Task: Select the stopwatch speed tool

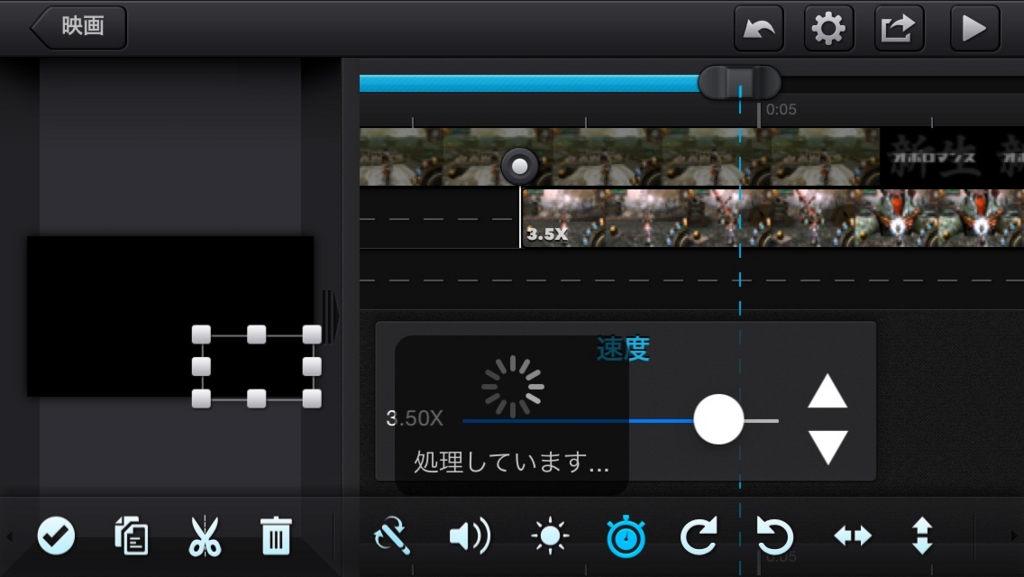Action: [625, 536]
